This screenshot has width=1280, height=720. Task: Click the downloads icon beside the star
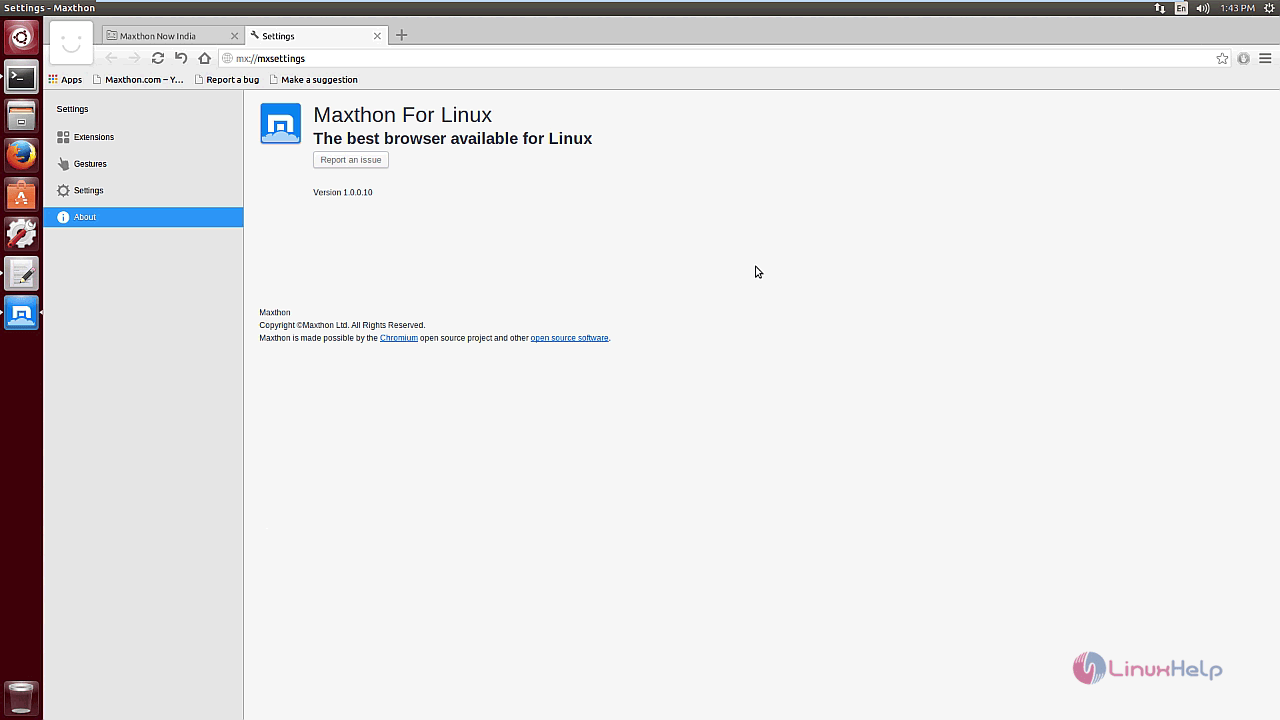[1244, 58]
